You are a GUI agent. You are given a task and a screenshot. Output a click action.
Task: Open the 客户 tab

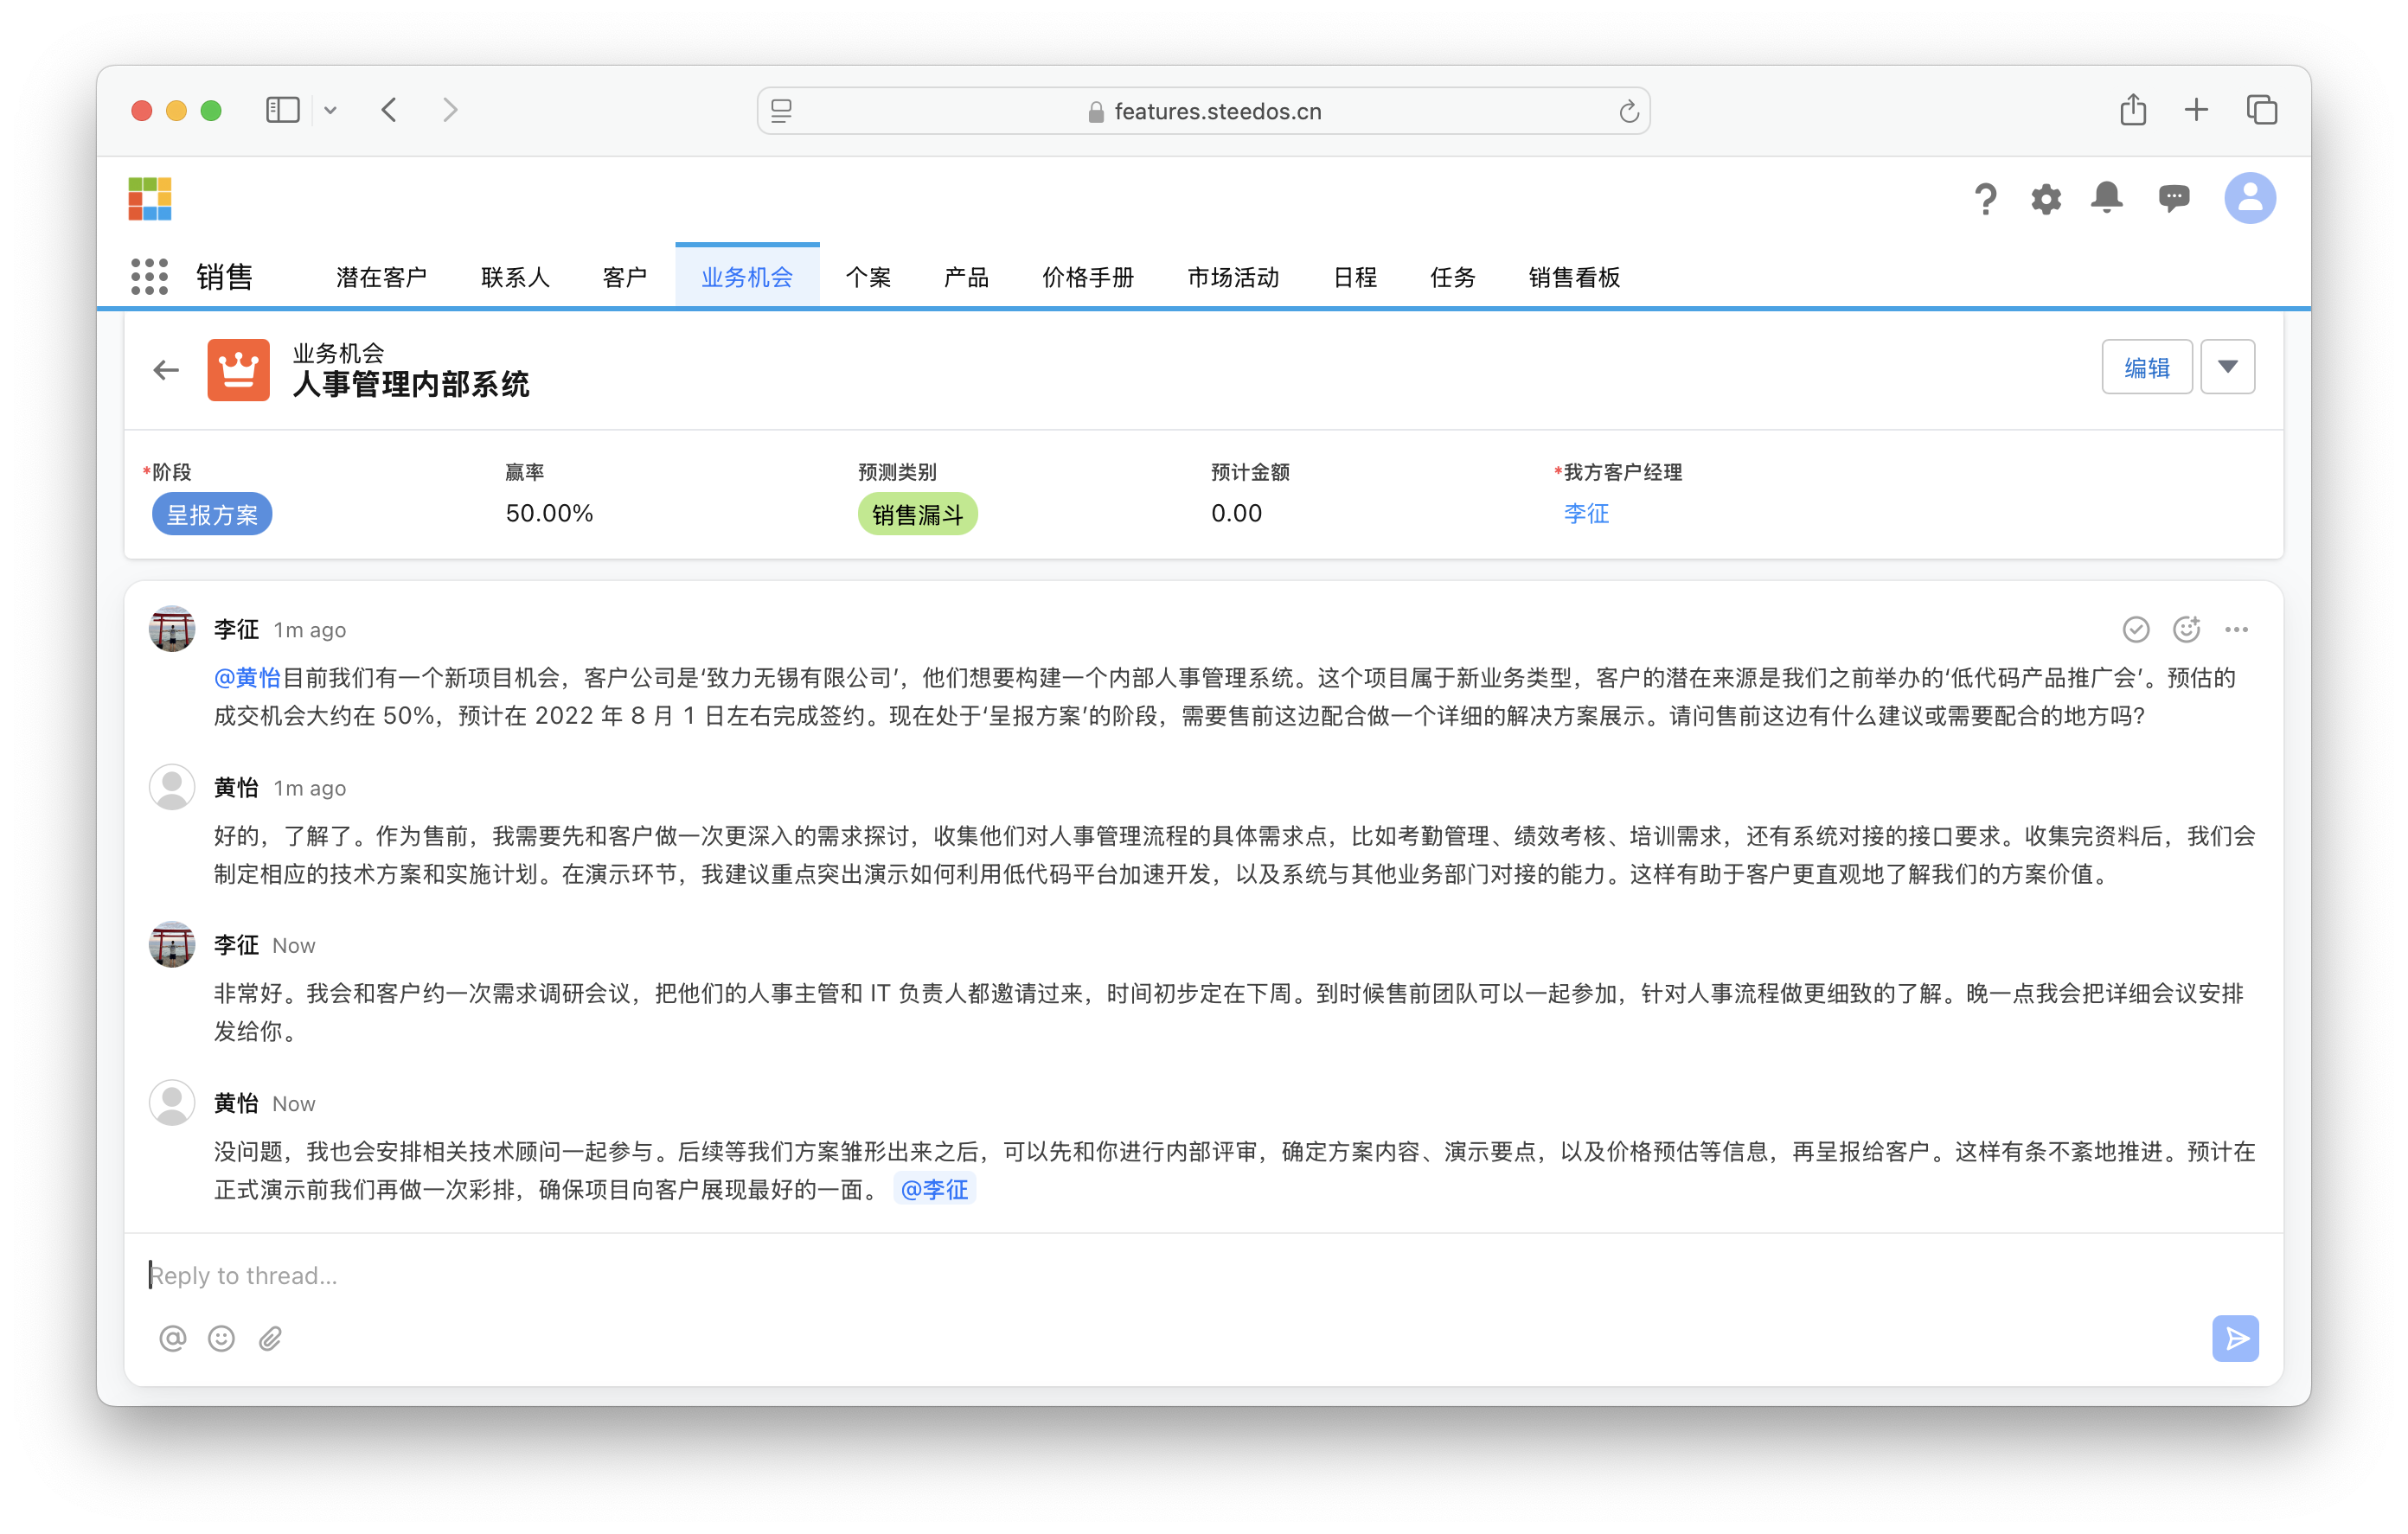pos(624,277)
